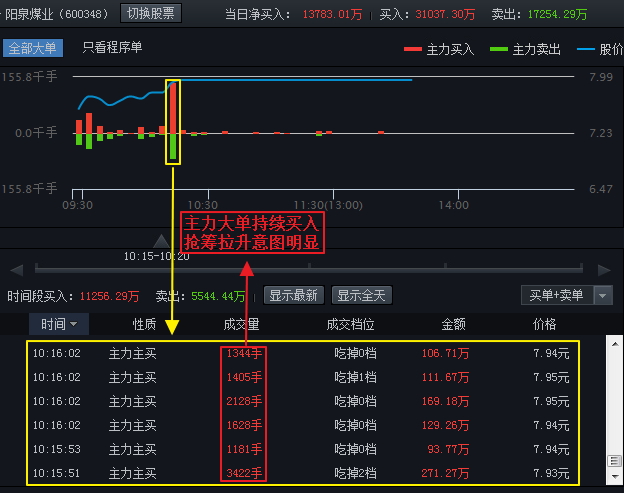Click the timeline right arrow

click(604, 271)
